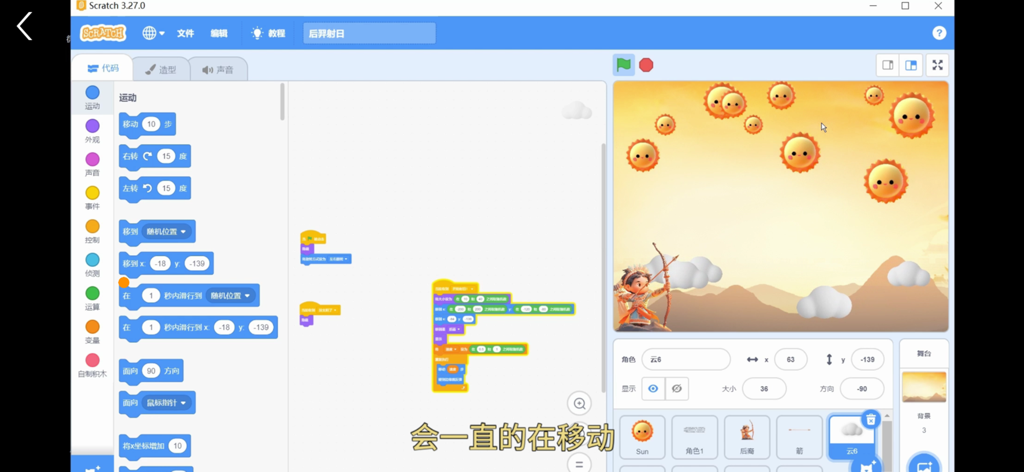Screen dimensions: 1024x472
Task: Select the 运动 motion category
Action: point(93,97)
